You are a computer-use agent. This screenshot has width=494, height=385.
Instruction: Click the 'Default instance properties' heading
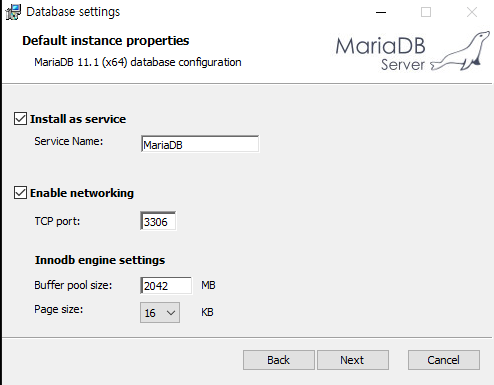coord(106,41)
